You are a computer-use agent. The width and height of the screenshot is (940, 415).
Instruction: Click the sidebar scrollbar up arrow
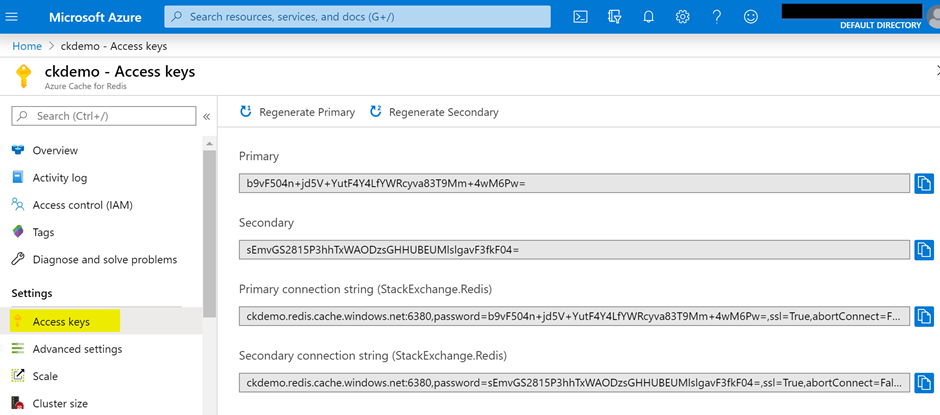point(209,144)
